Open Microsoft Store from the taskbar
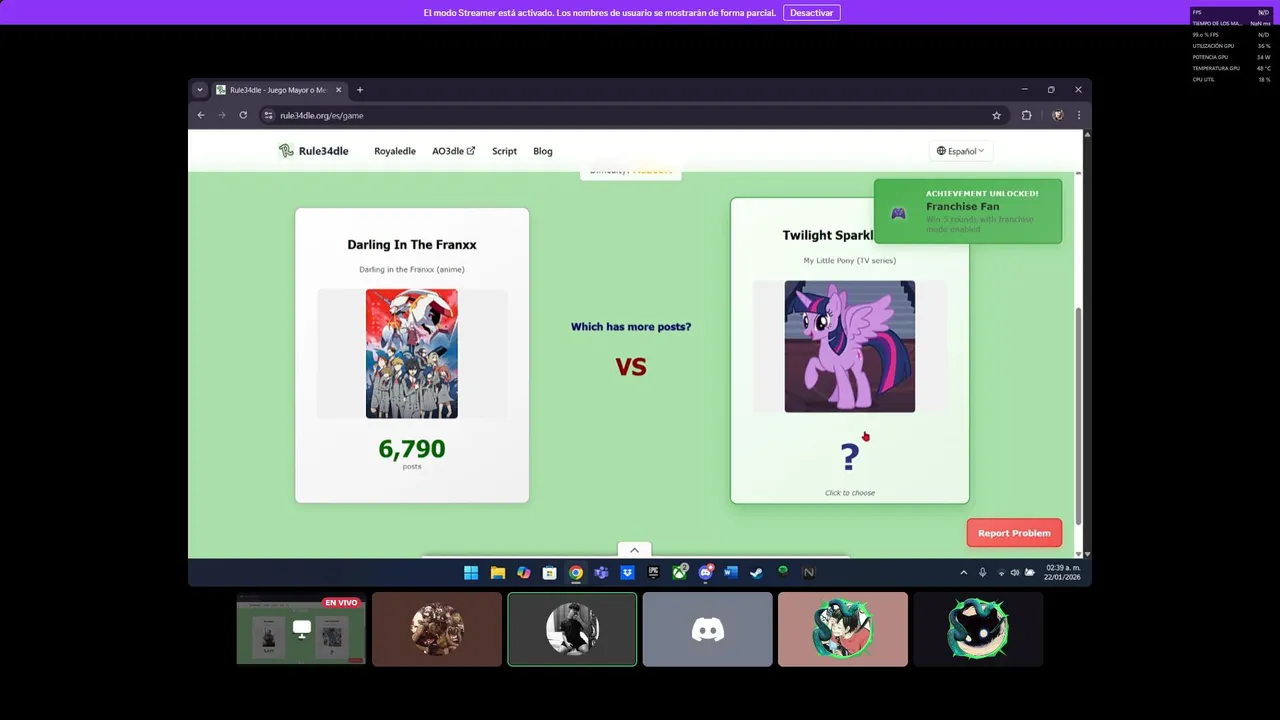 (x=549, y=573)
